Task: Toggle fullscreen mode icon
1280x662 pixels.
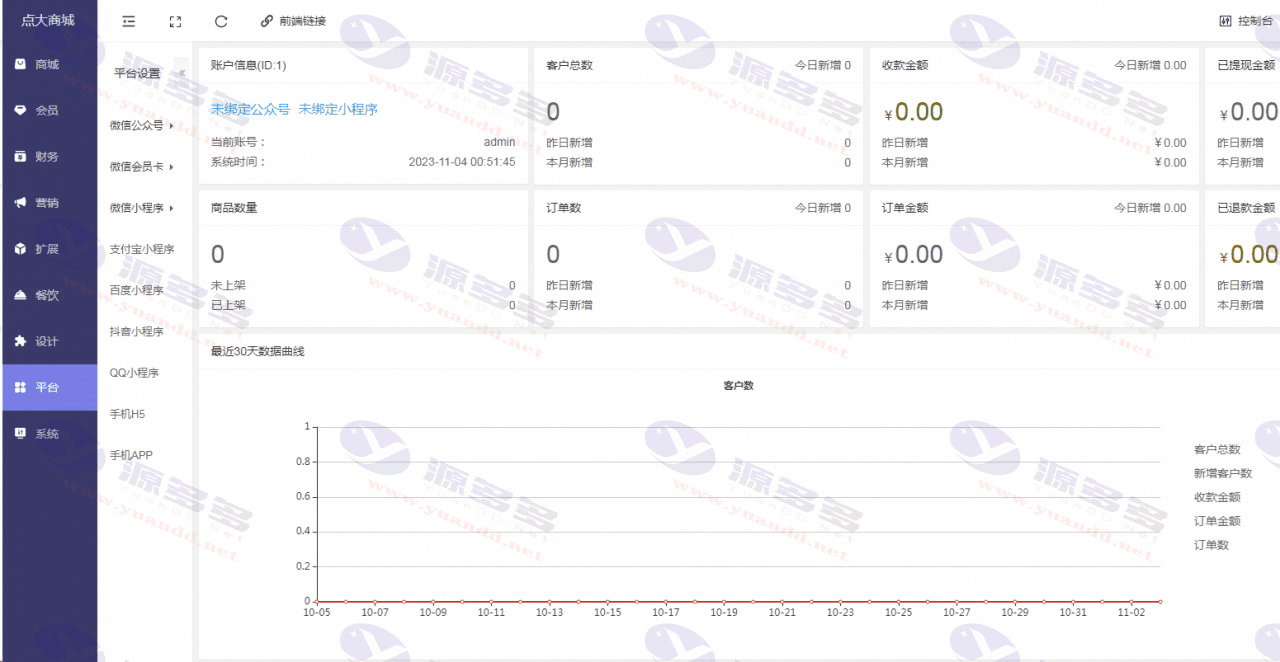Action: coord(175,21)
